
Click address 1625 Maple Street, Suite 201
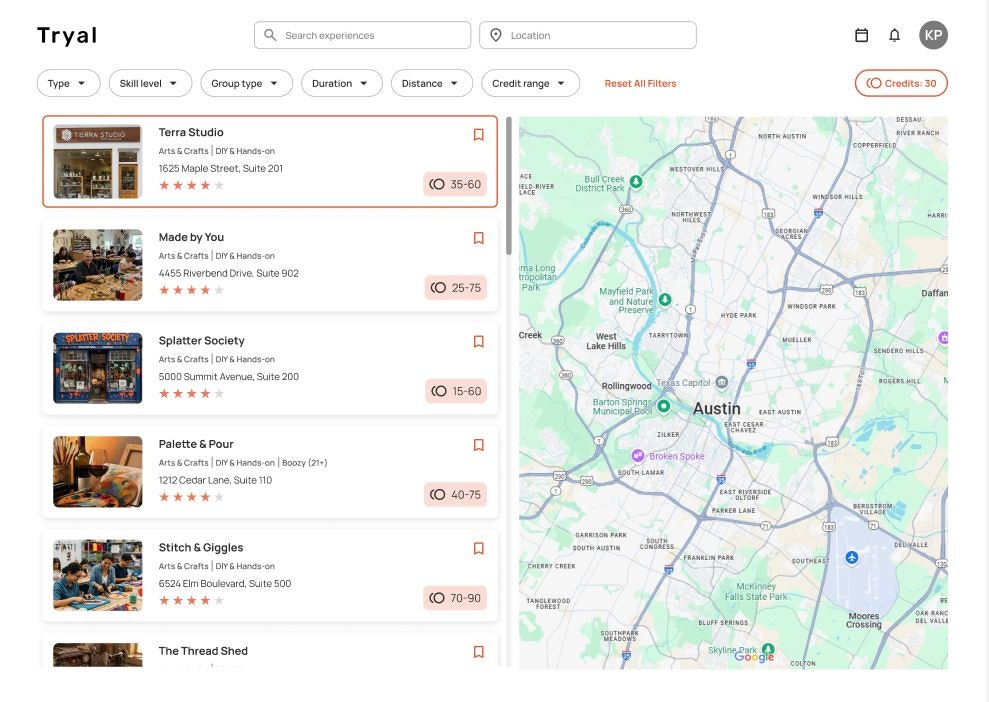(221, 168)
